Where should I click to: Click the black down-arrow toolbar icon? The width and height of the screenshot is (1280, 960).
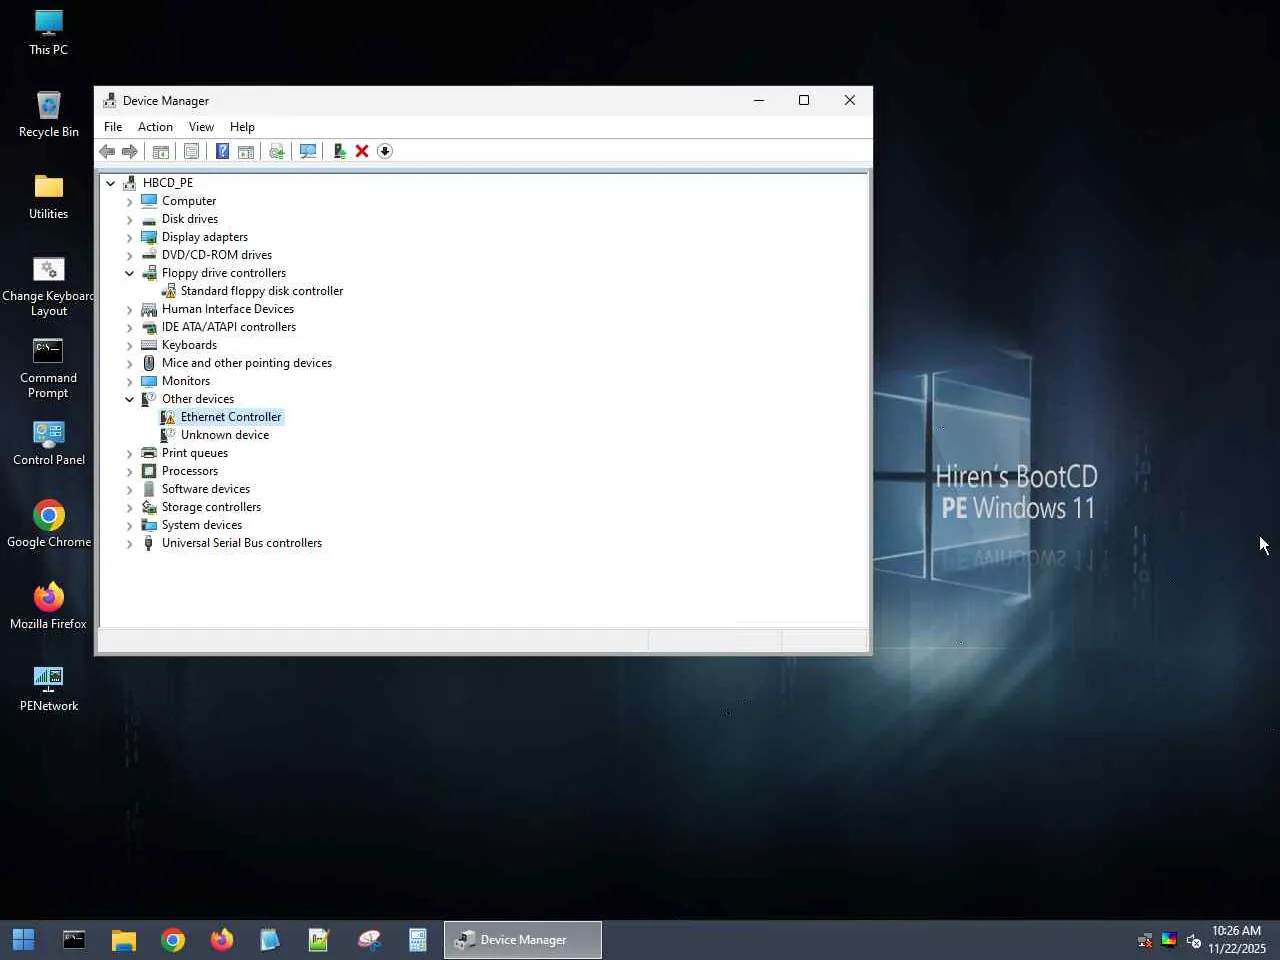(385, 151)
